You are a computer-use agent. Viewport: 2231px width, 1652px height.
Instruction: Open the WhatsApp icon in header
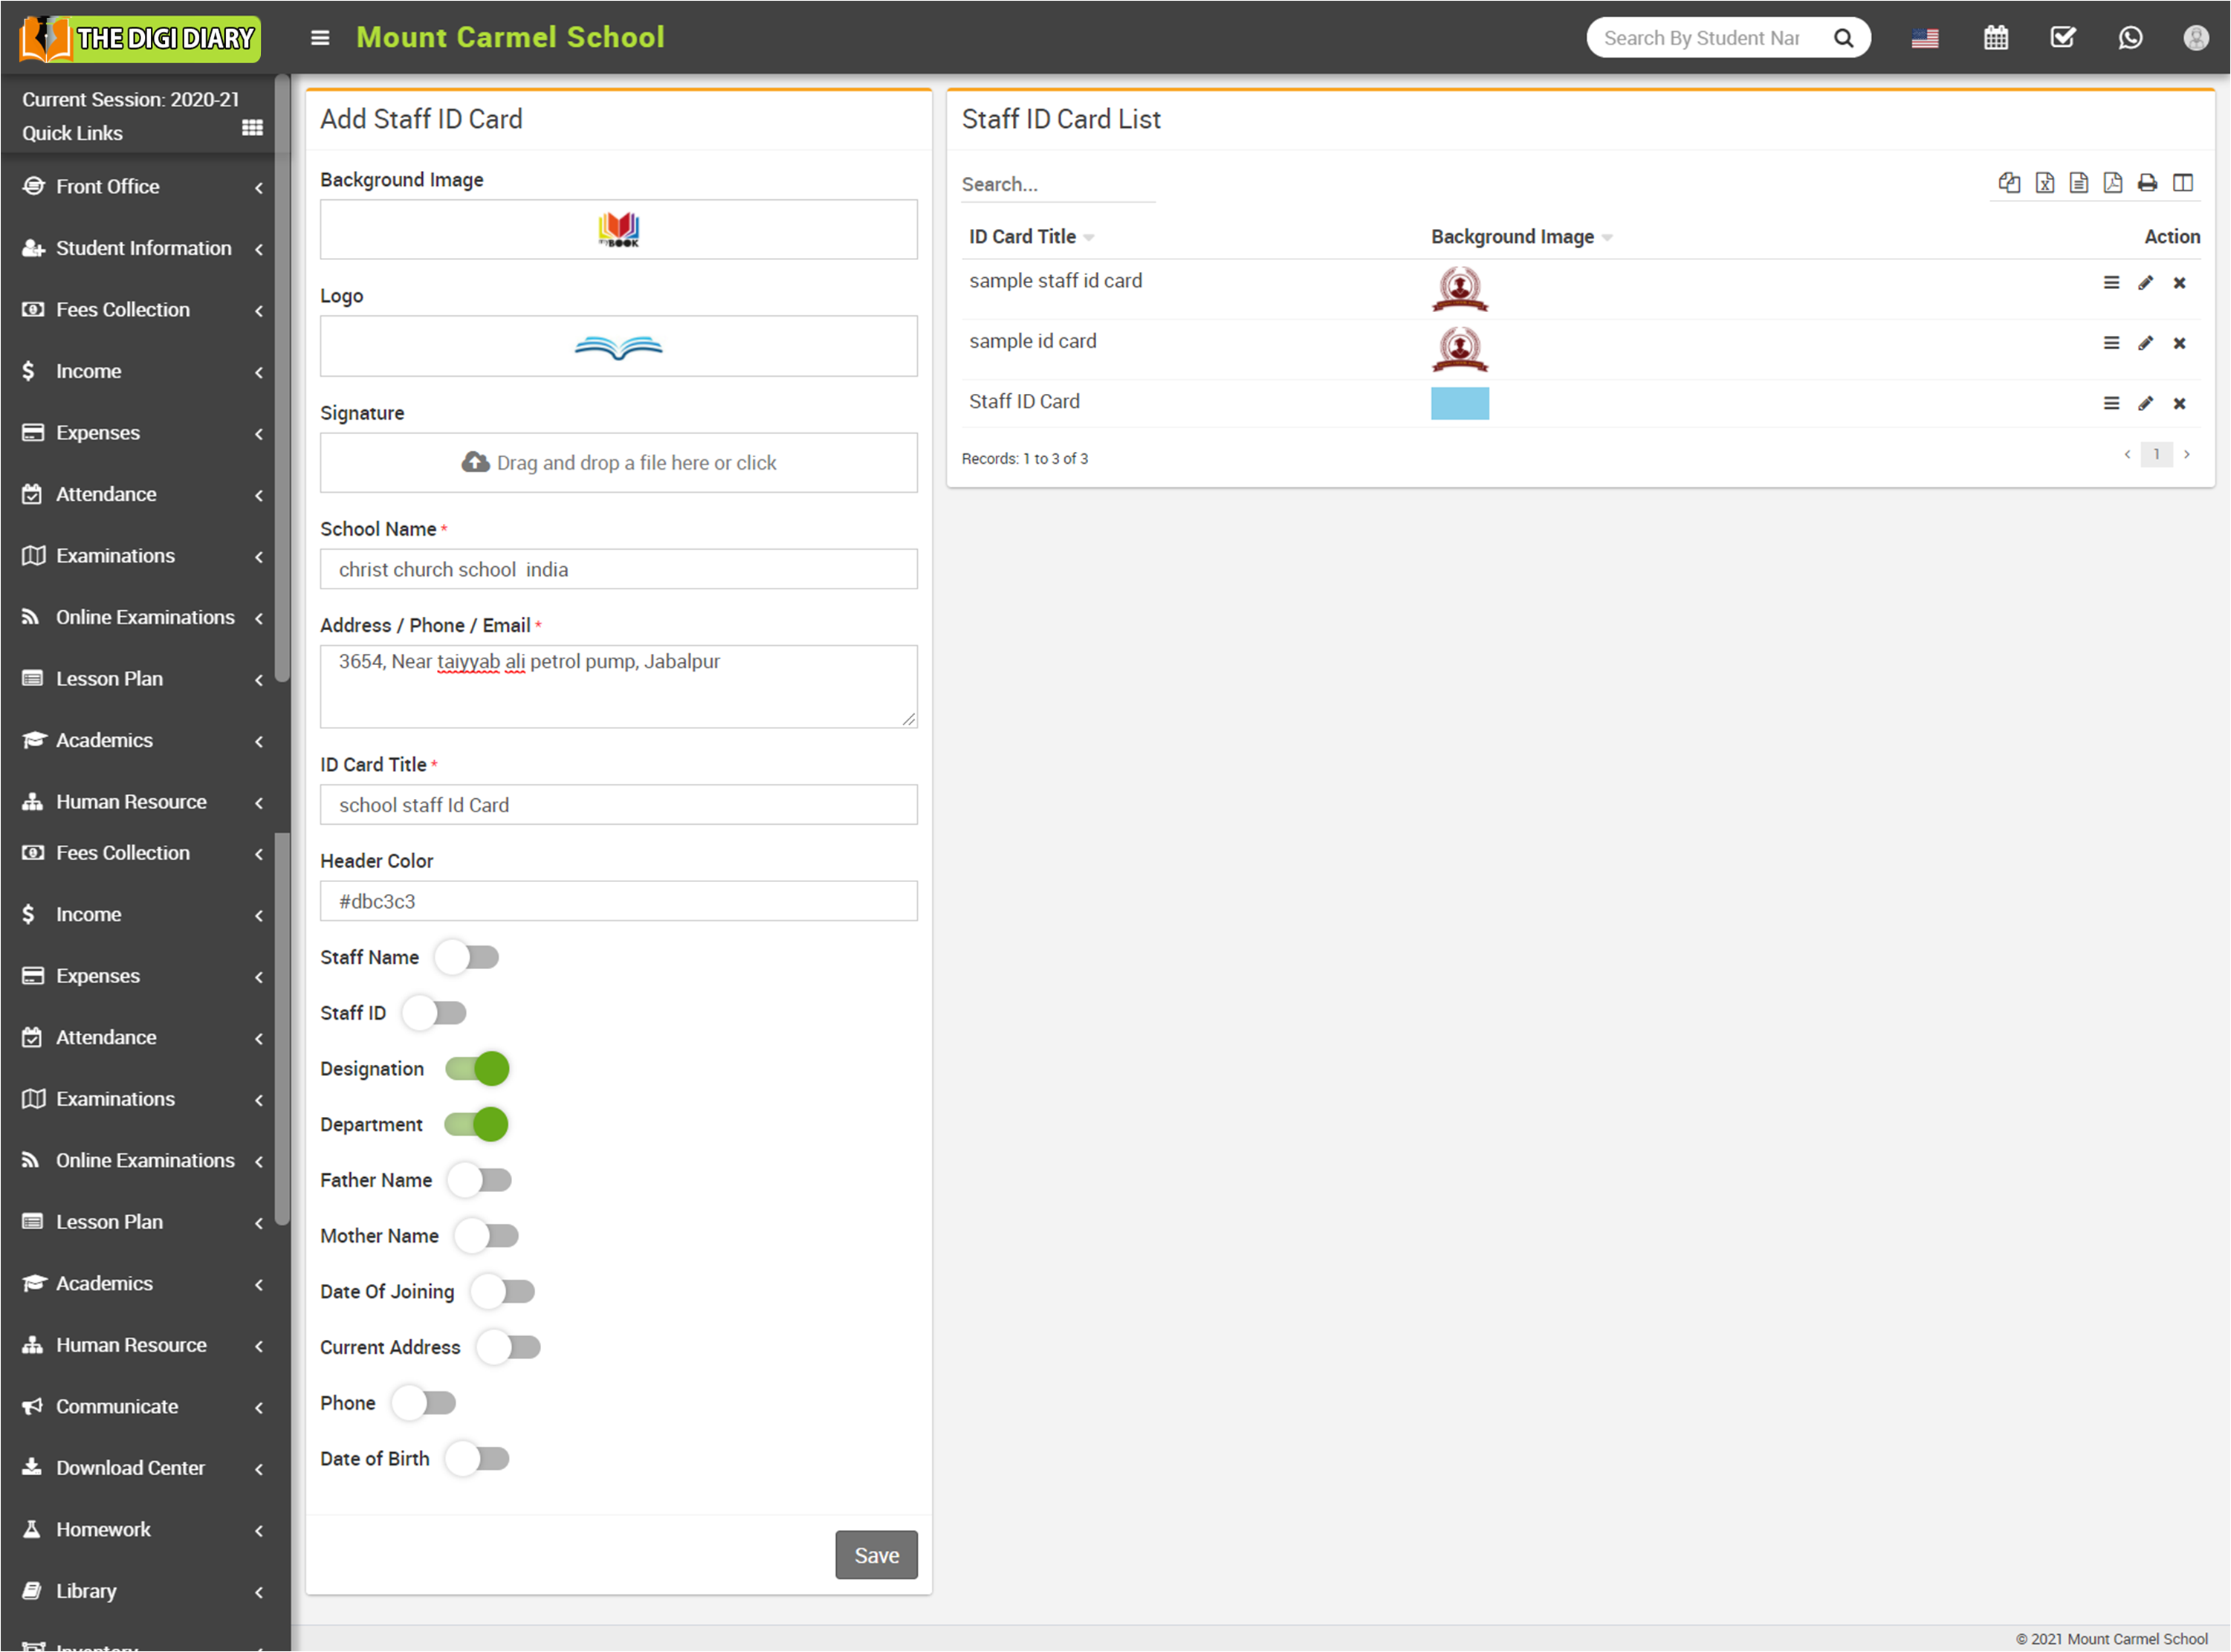pos(2130,38)
